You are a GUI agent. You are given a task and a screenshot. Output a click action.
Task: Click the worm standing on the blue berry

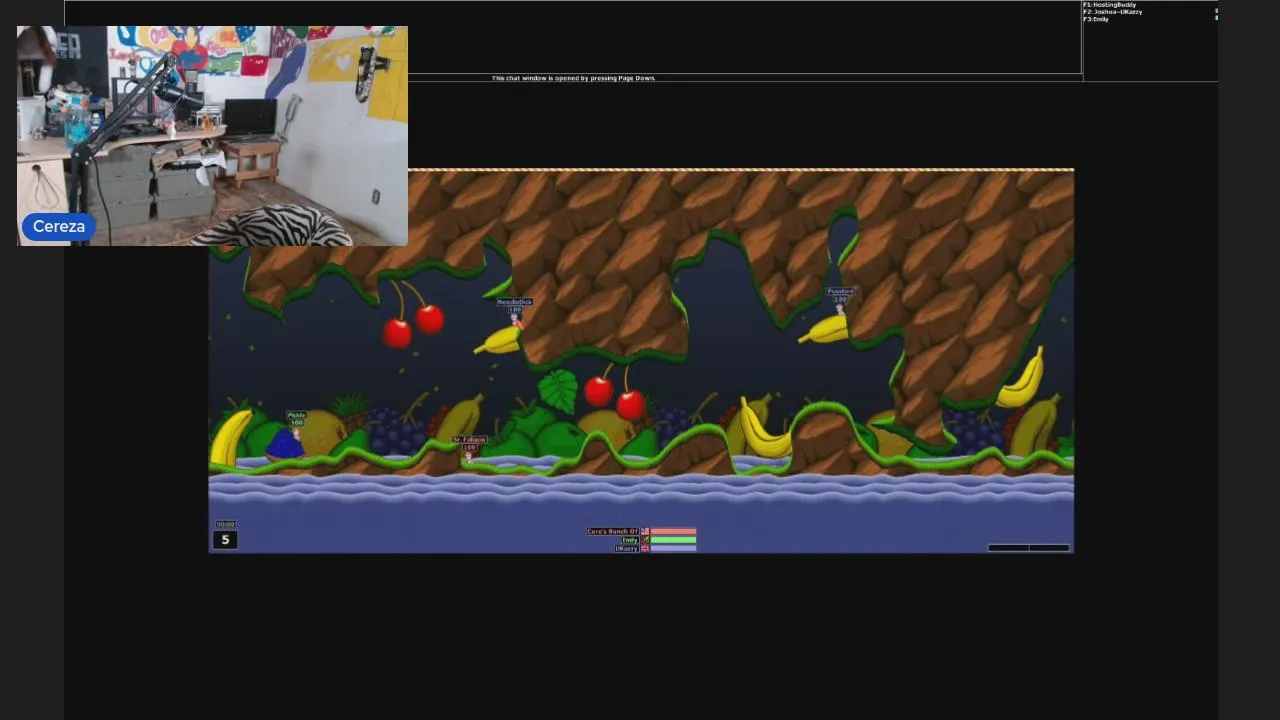point(297,433)
